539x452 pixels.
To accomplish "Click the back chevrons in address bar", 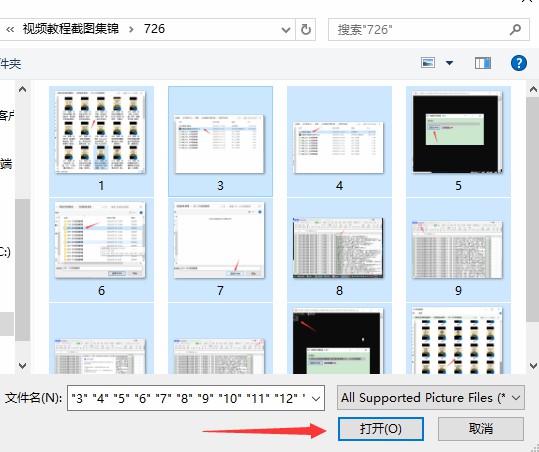I will coord(10,30).
